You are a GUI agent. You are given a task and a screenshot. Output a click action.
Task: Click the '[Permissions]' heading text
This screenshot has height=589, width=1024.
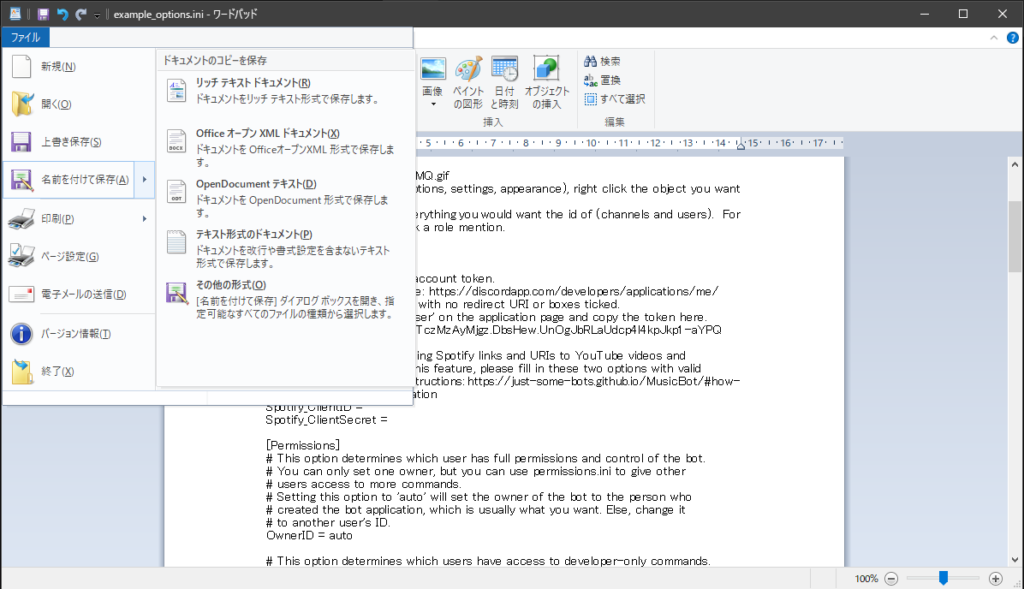[303, 445]
